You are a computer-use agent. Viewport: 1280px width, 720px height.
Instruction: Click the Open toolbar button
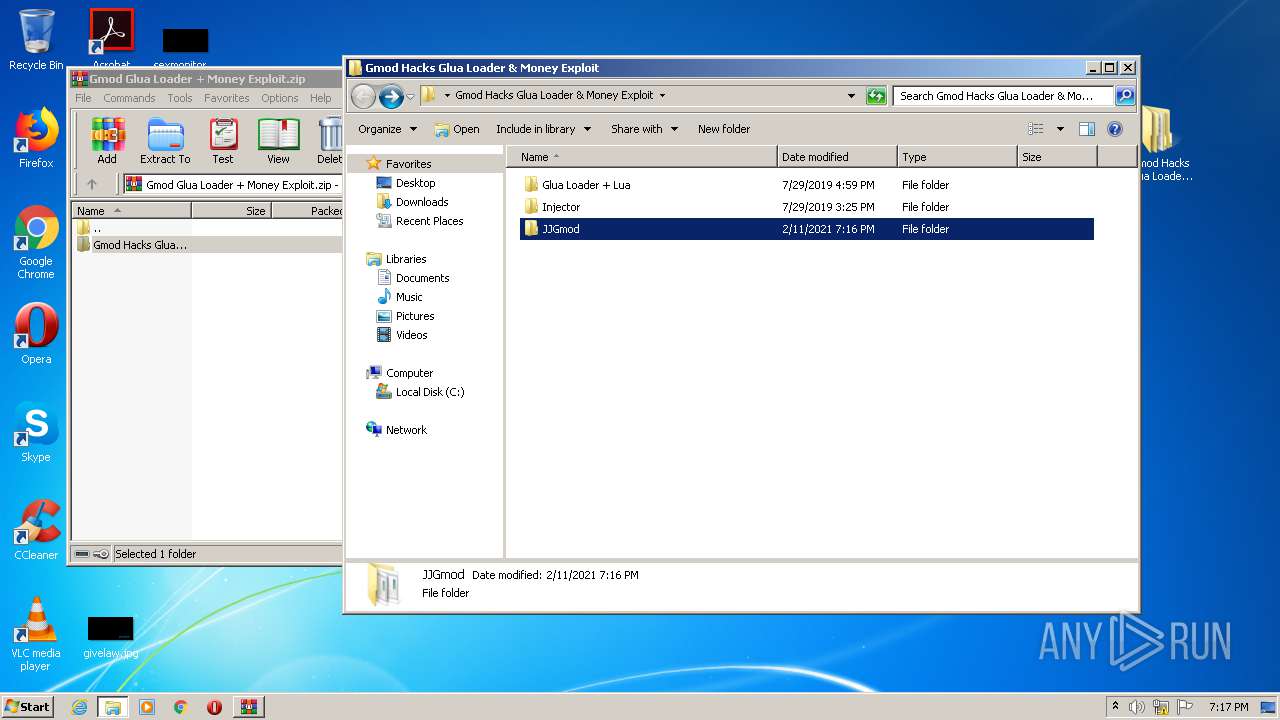coord(457,129)
